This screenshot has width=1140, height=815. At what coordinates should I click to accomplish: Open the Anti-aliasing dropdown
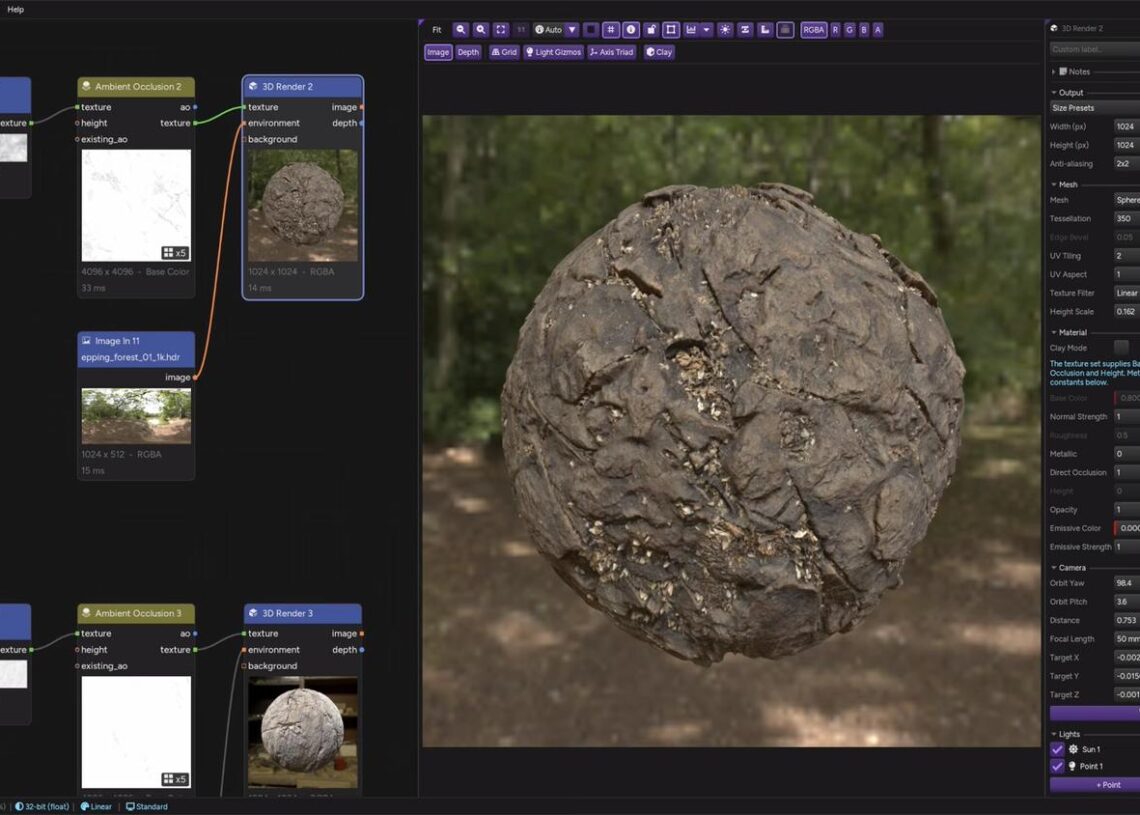point(1127,164)
